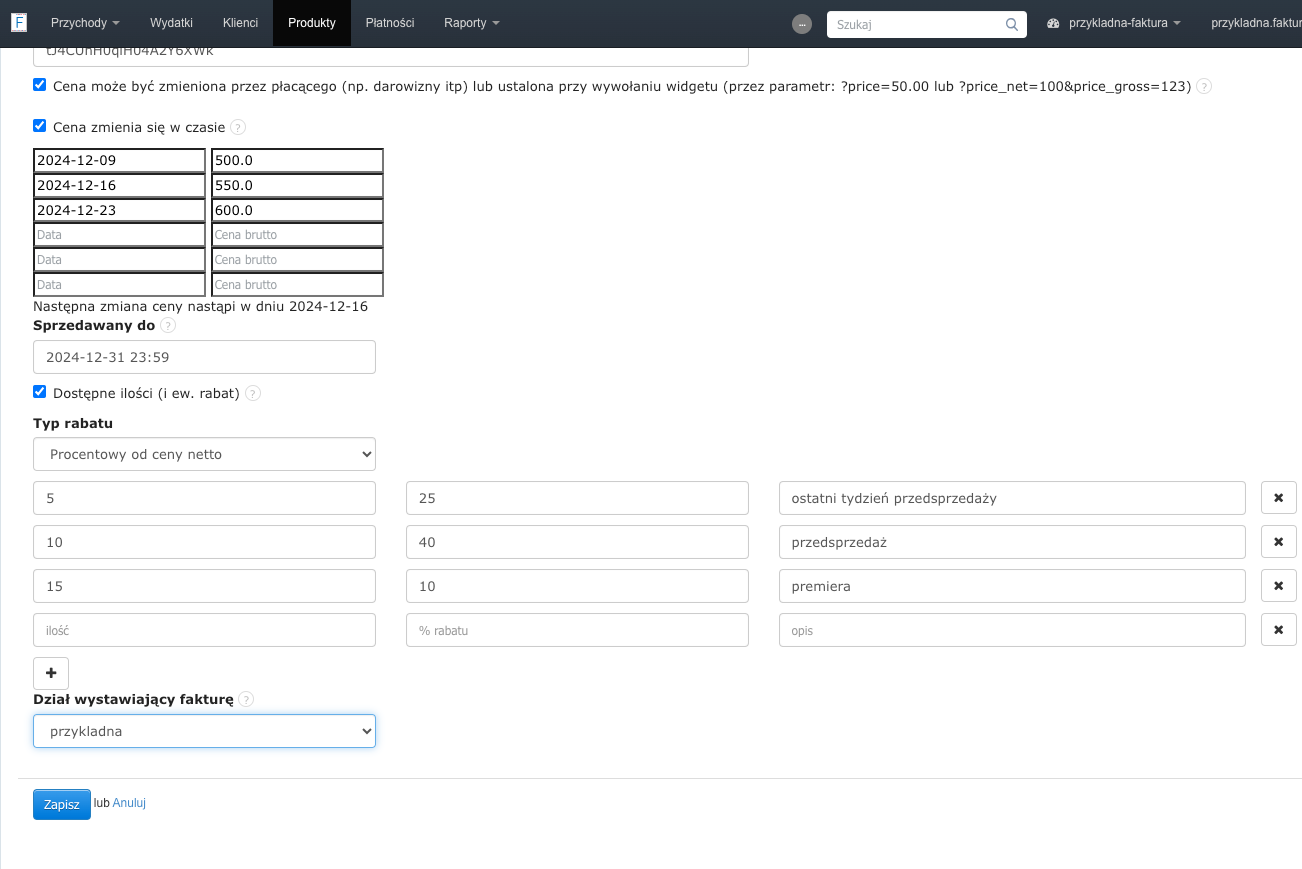The width and height of the screenshot is (1302, 869).
Task: Open help icon next to Dział wystawiający fakturę
Action: click(247, 699)
